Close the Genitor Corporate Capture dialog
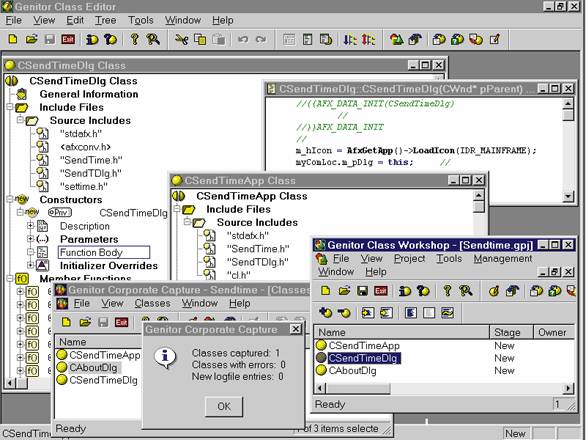Screen dimensions: 586x440 tap(295, 329)
